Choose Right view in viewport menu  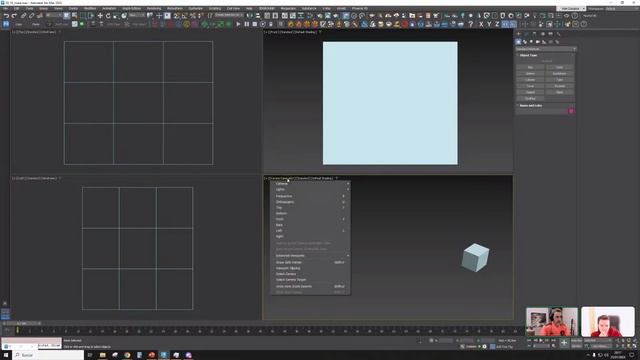pos(310,236)
